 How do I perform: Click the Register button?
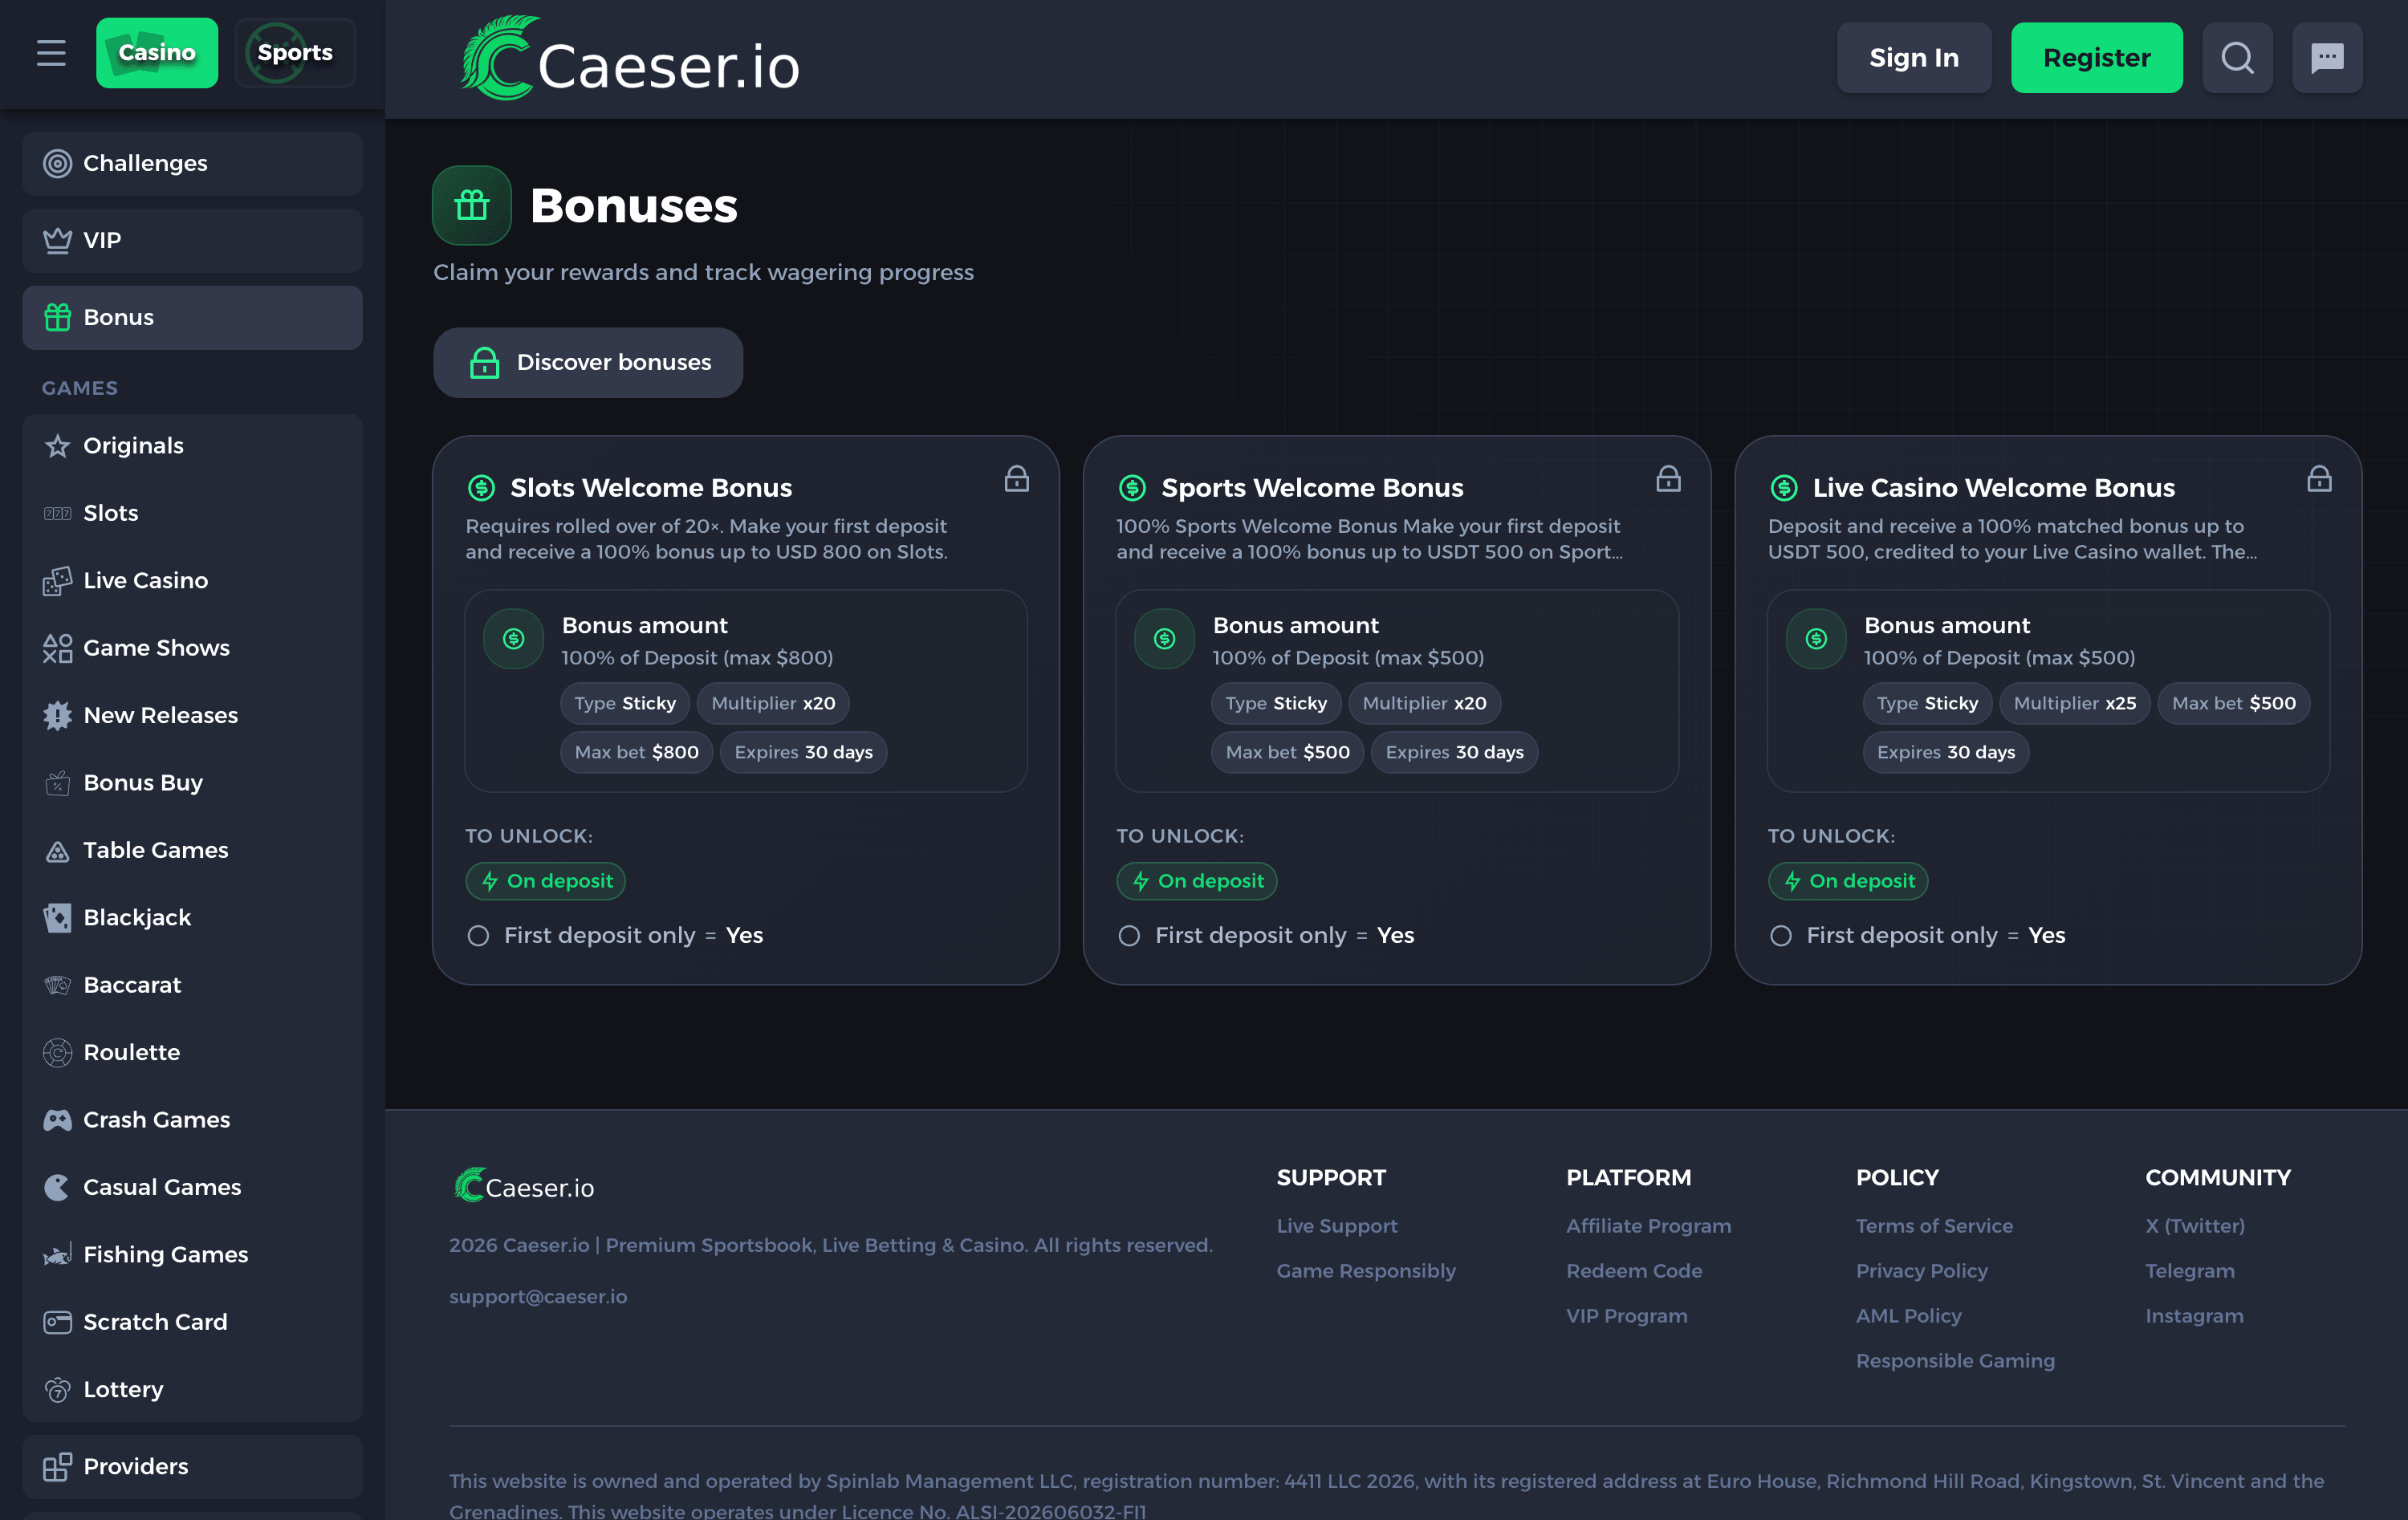pos(2096,58)
